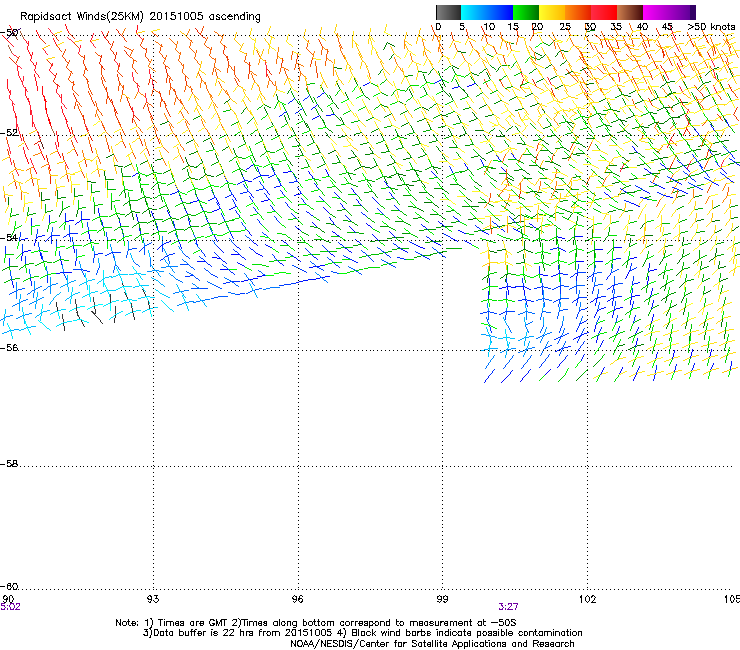Click the '-56' latitude axis label

pos(9,347)
